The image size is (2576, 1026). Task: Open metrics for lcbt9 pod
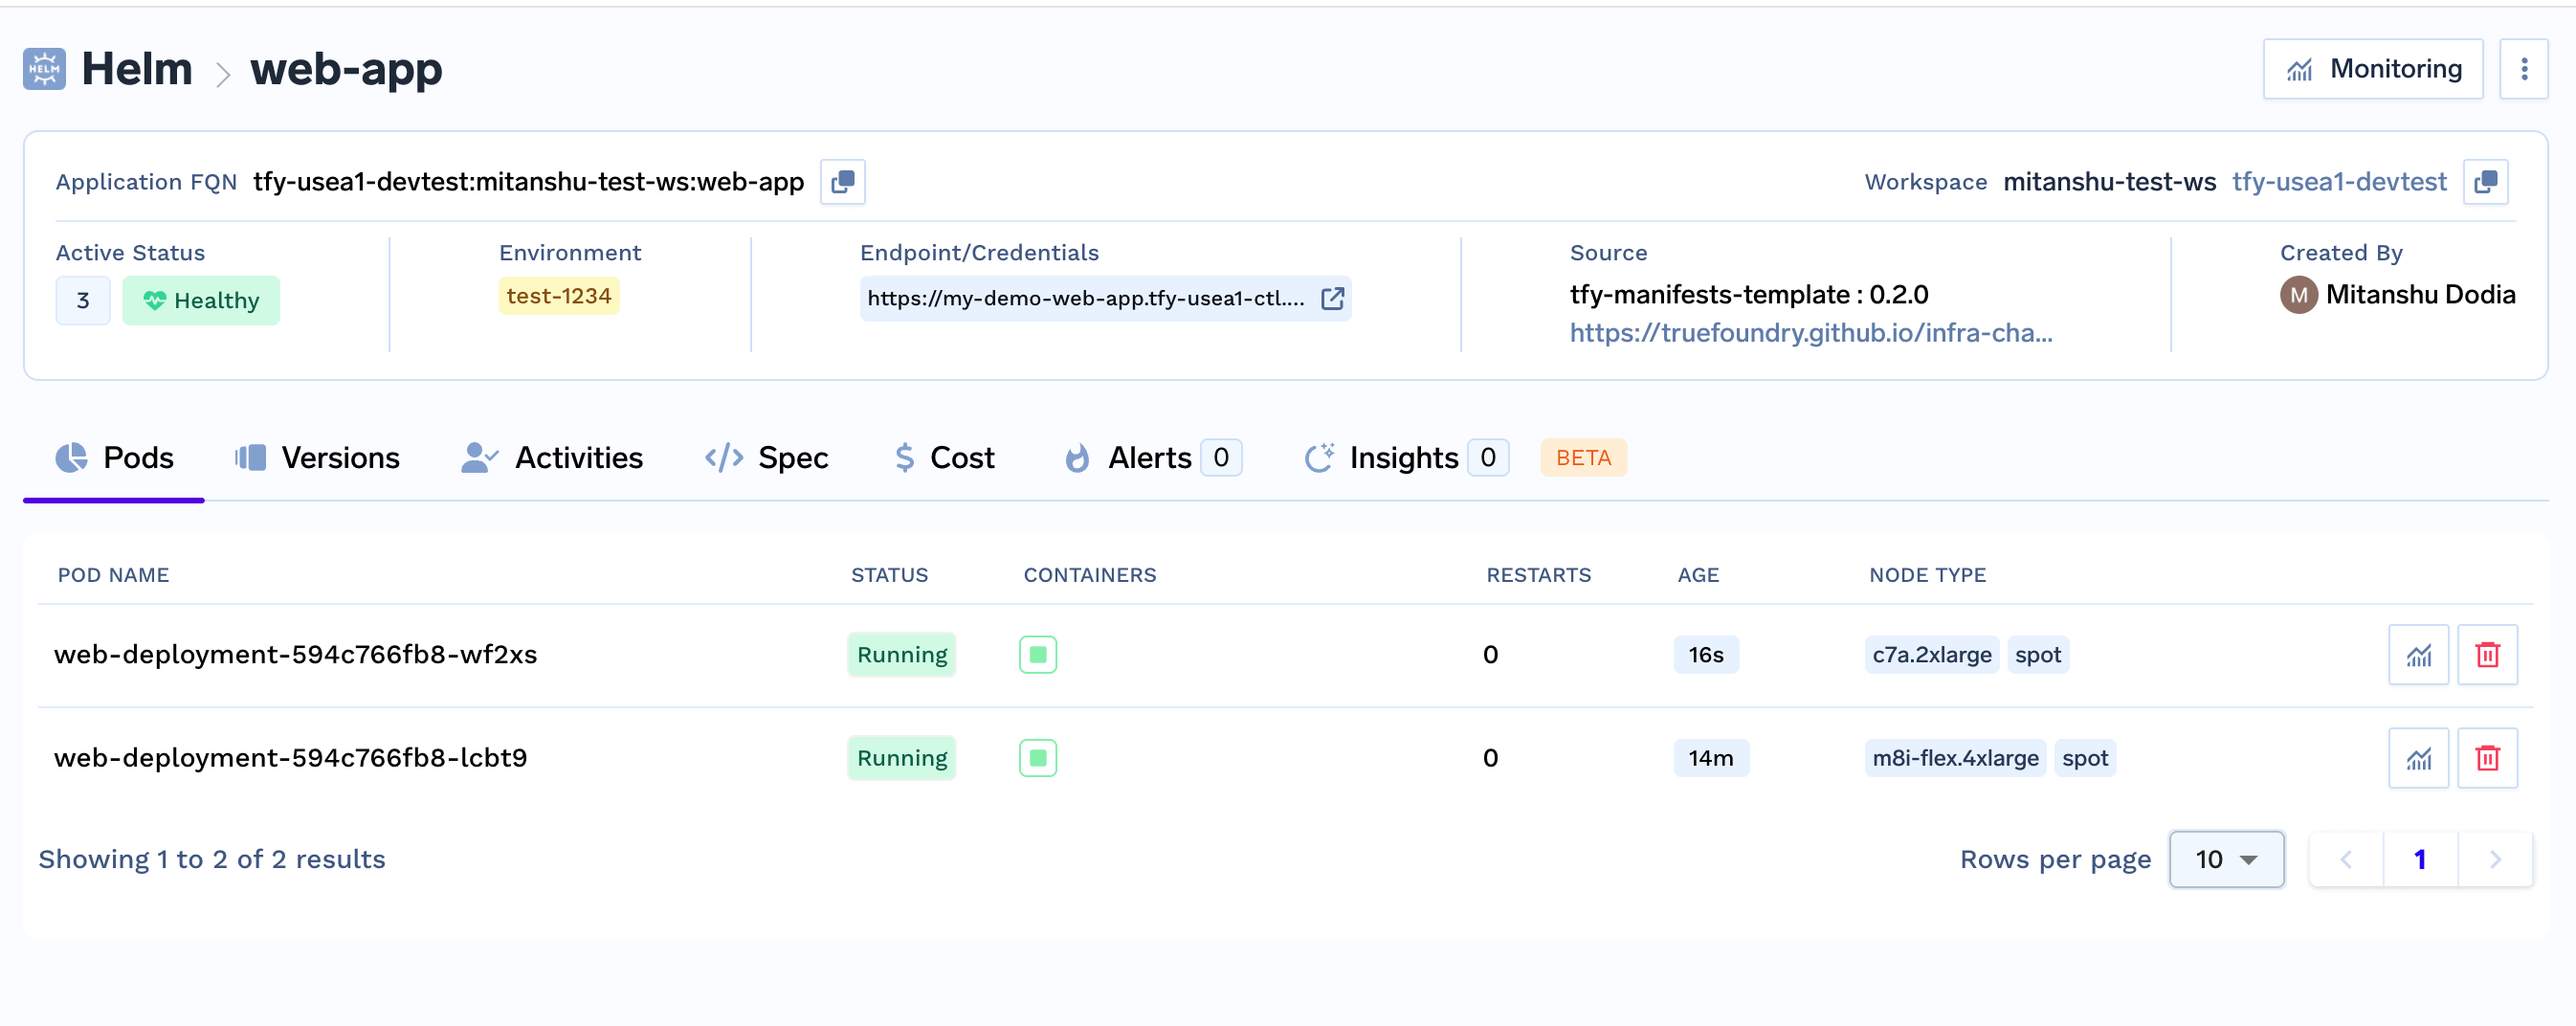pyautogui.click(x=2418, y=758)
